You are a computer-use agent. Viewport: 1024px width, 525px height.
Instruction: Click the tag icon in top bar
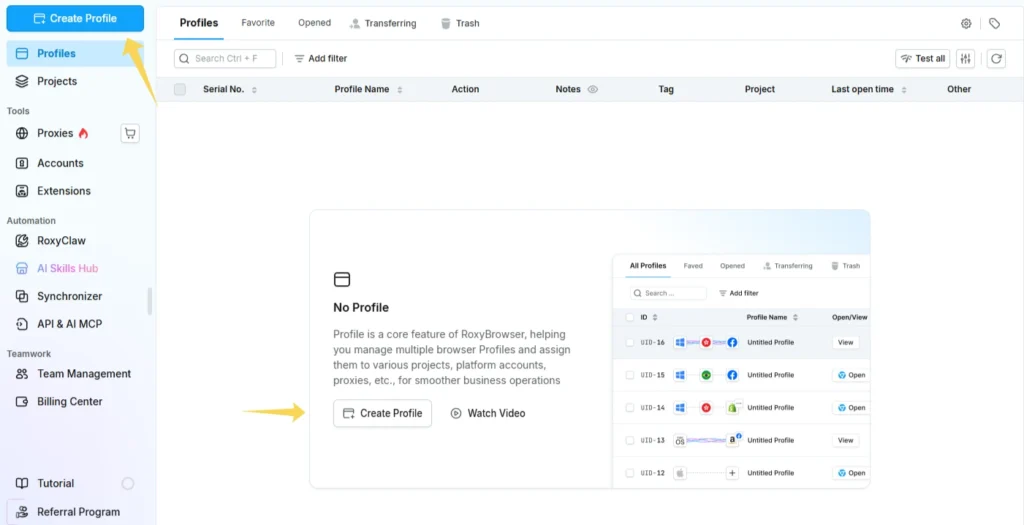pyautogui.click(x=994, y=24)
